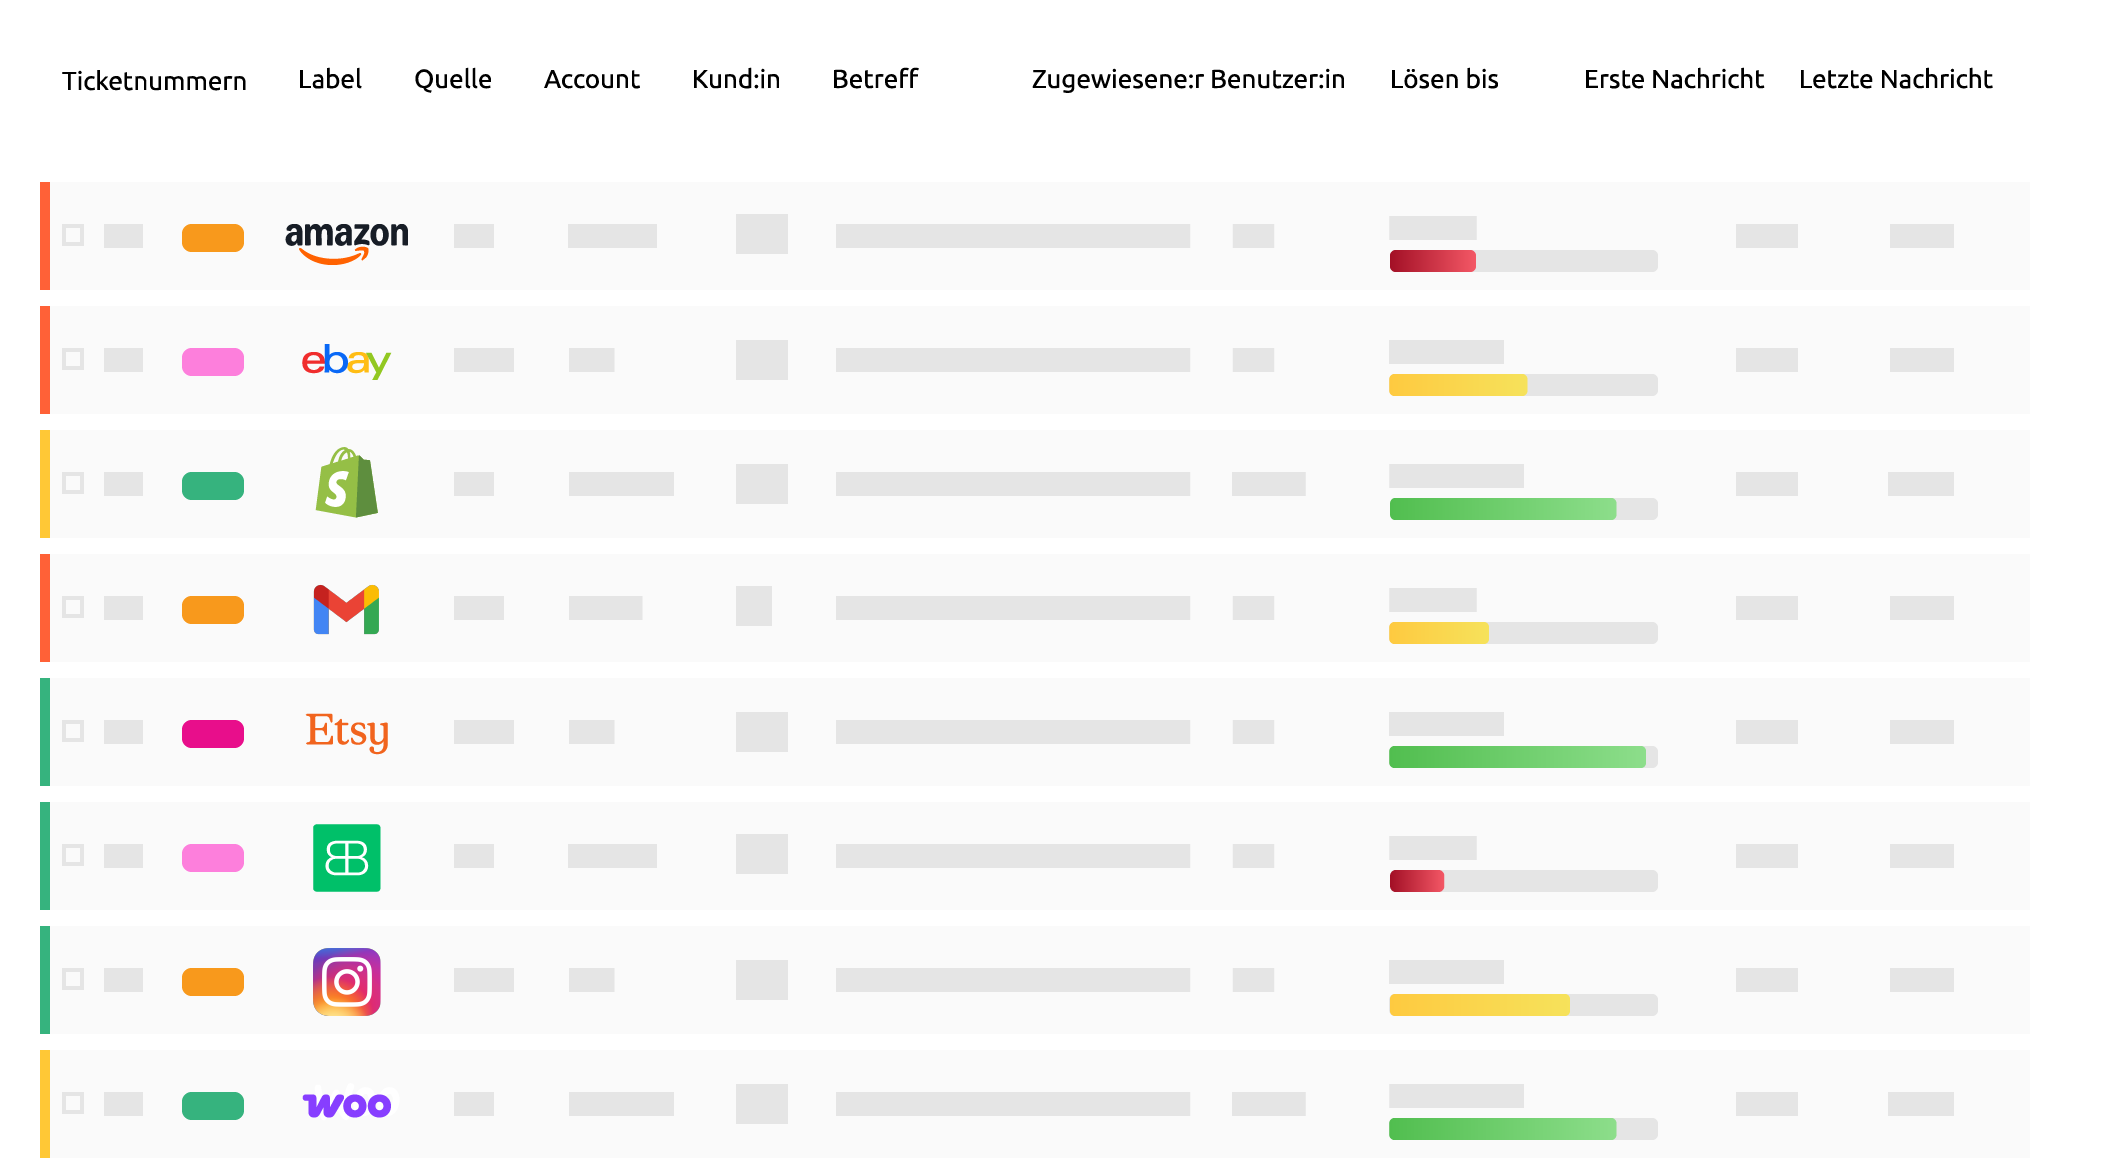This screenshot has height=1158, width=2110.
Task: Click Letzte Nachricht column header
Action: pyautogui.click(x=1895, y=79)
